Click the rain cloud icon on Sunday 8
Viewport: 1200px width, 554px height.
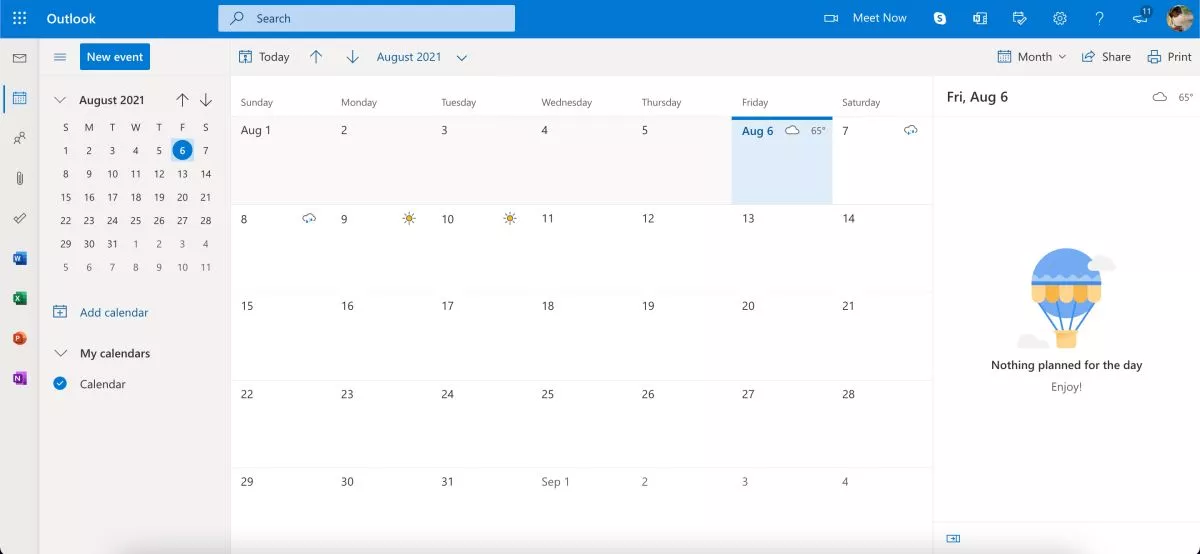pyautogui.click(x=309, y=218)
